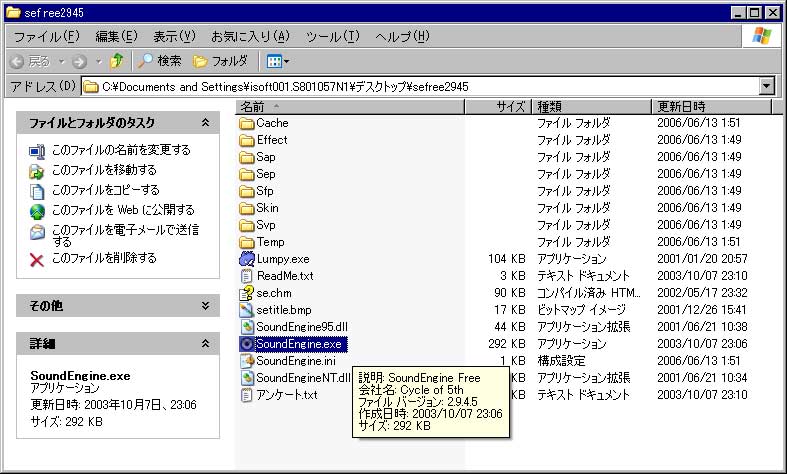Click the address bar path field

(x=421, y=87)
